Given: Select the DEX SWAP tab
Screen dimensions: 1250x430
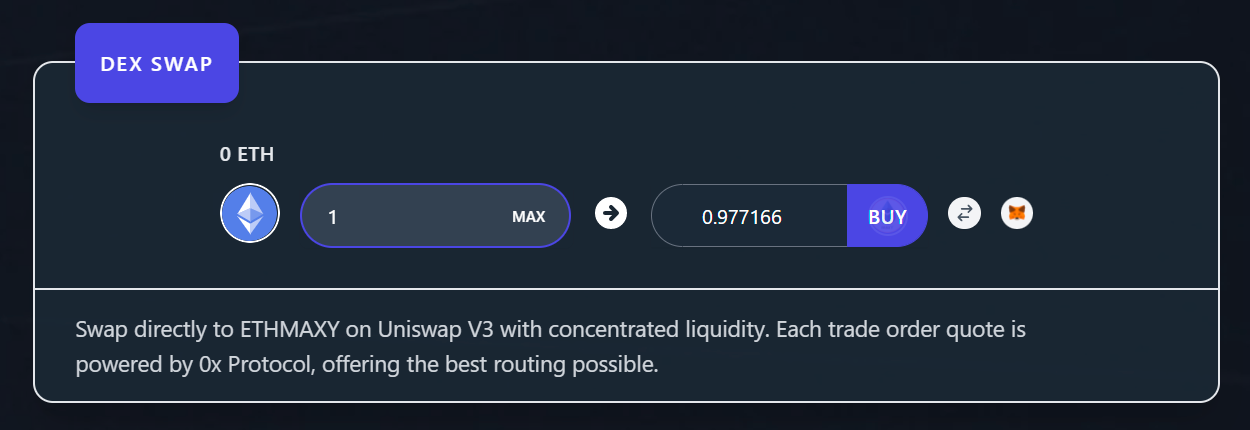Looking at the screenshot, I should pyautogui.click(x=157, y=64).
